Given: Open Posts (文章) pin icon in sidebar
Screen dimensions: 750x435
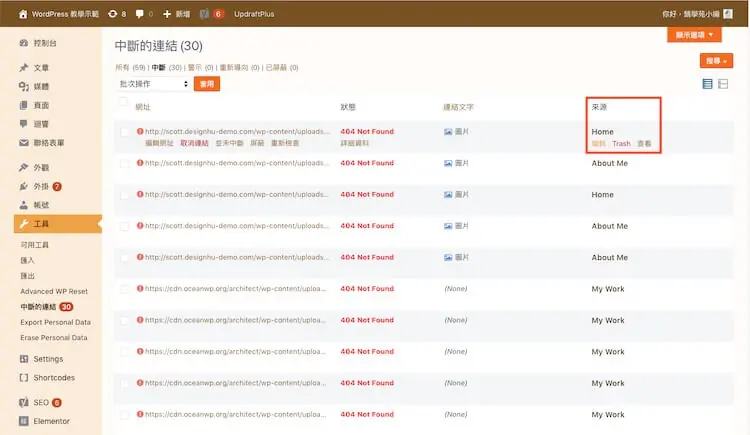Looking at the screenshot, I should (23, 67).
